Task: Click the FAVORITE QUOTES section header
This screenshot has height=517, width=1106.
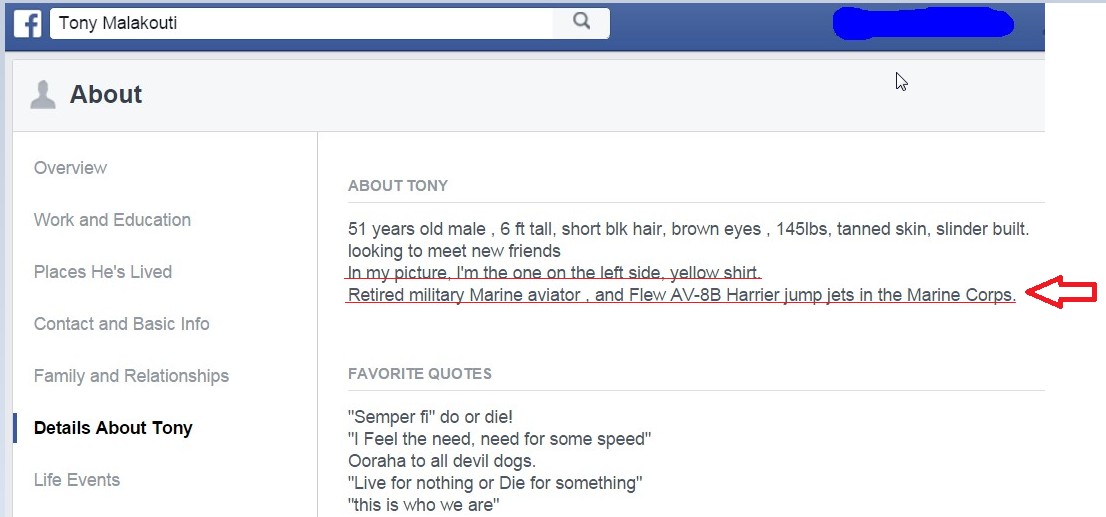Action: [420, 374]
